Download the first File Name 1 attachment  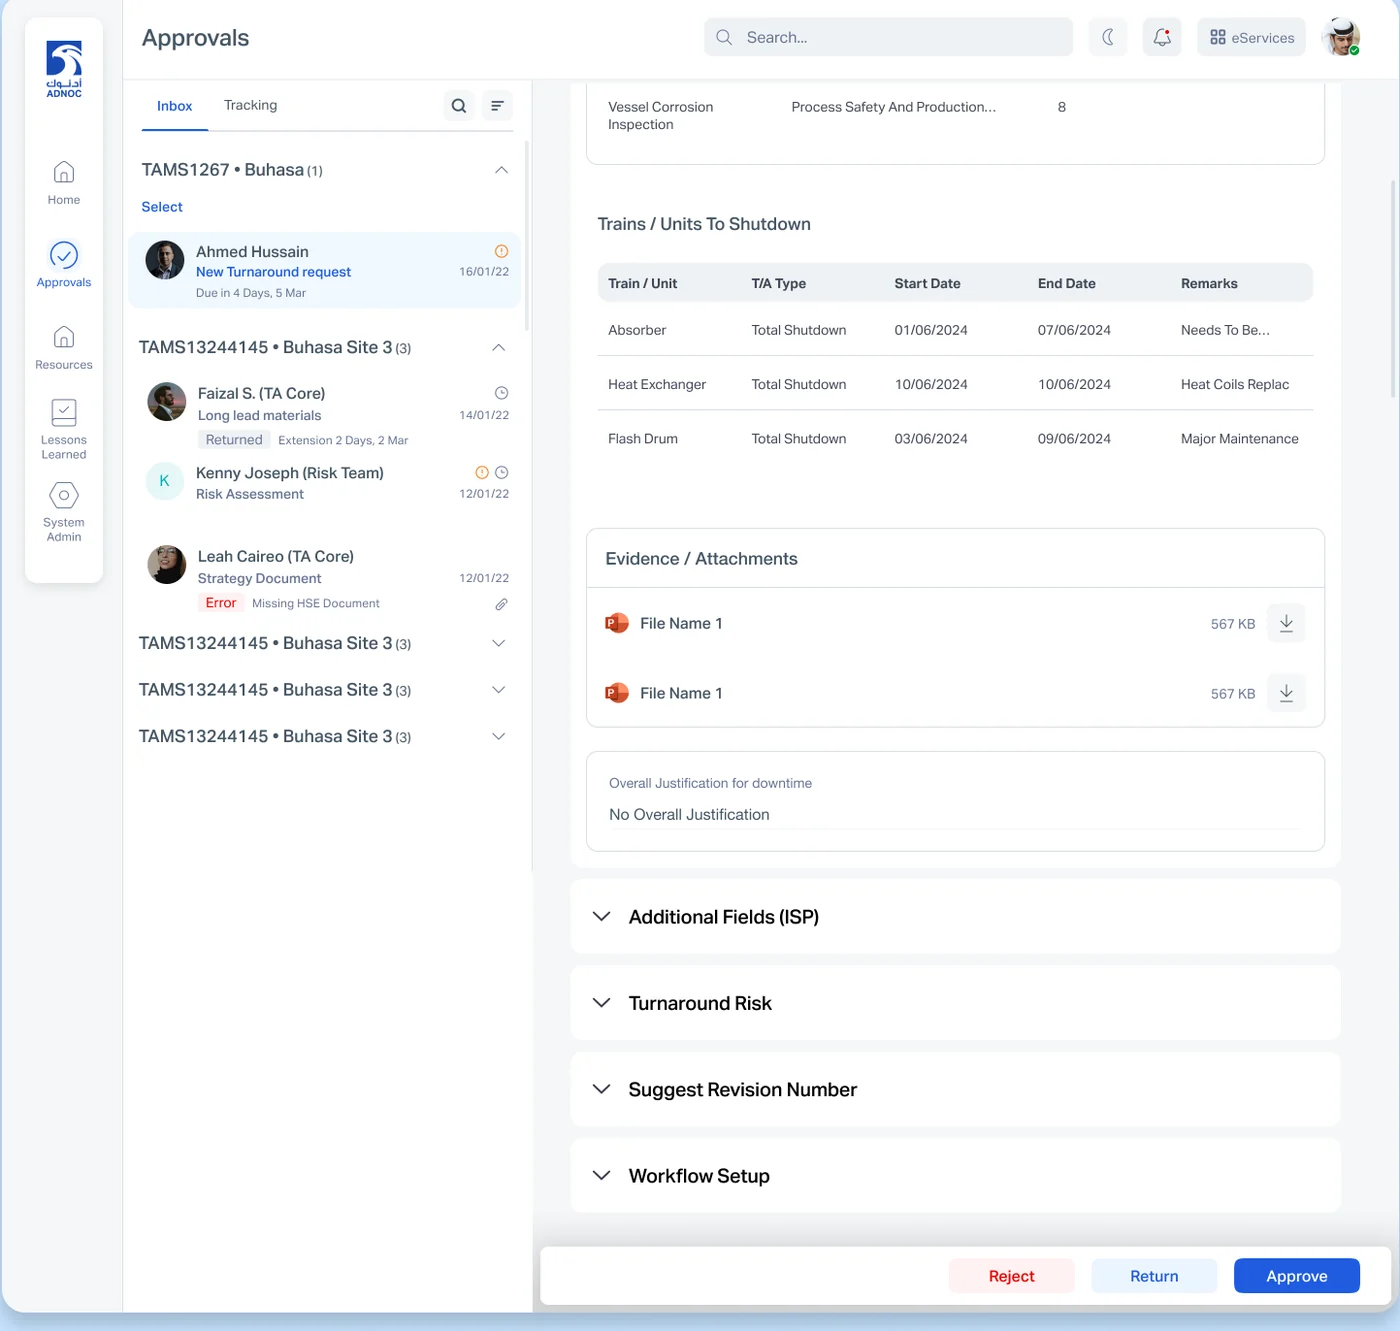1286,623
